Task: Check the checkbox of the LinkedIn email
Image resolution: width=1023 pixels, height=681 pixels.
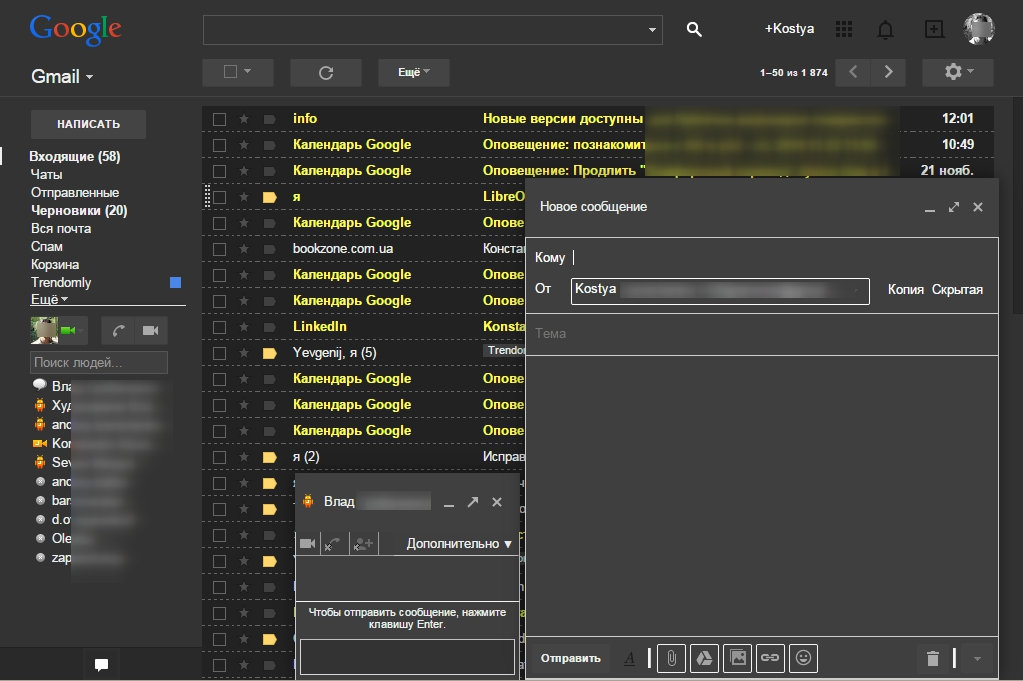Action: pyautogui.click(x=218, y=326)
